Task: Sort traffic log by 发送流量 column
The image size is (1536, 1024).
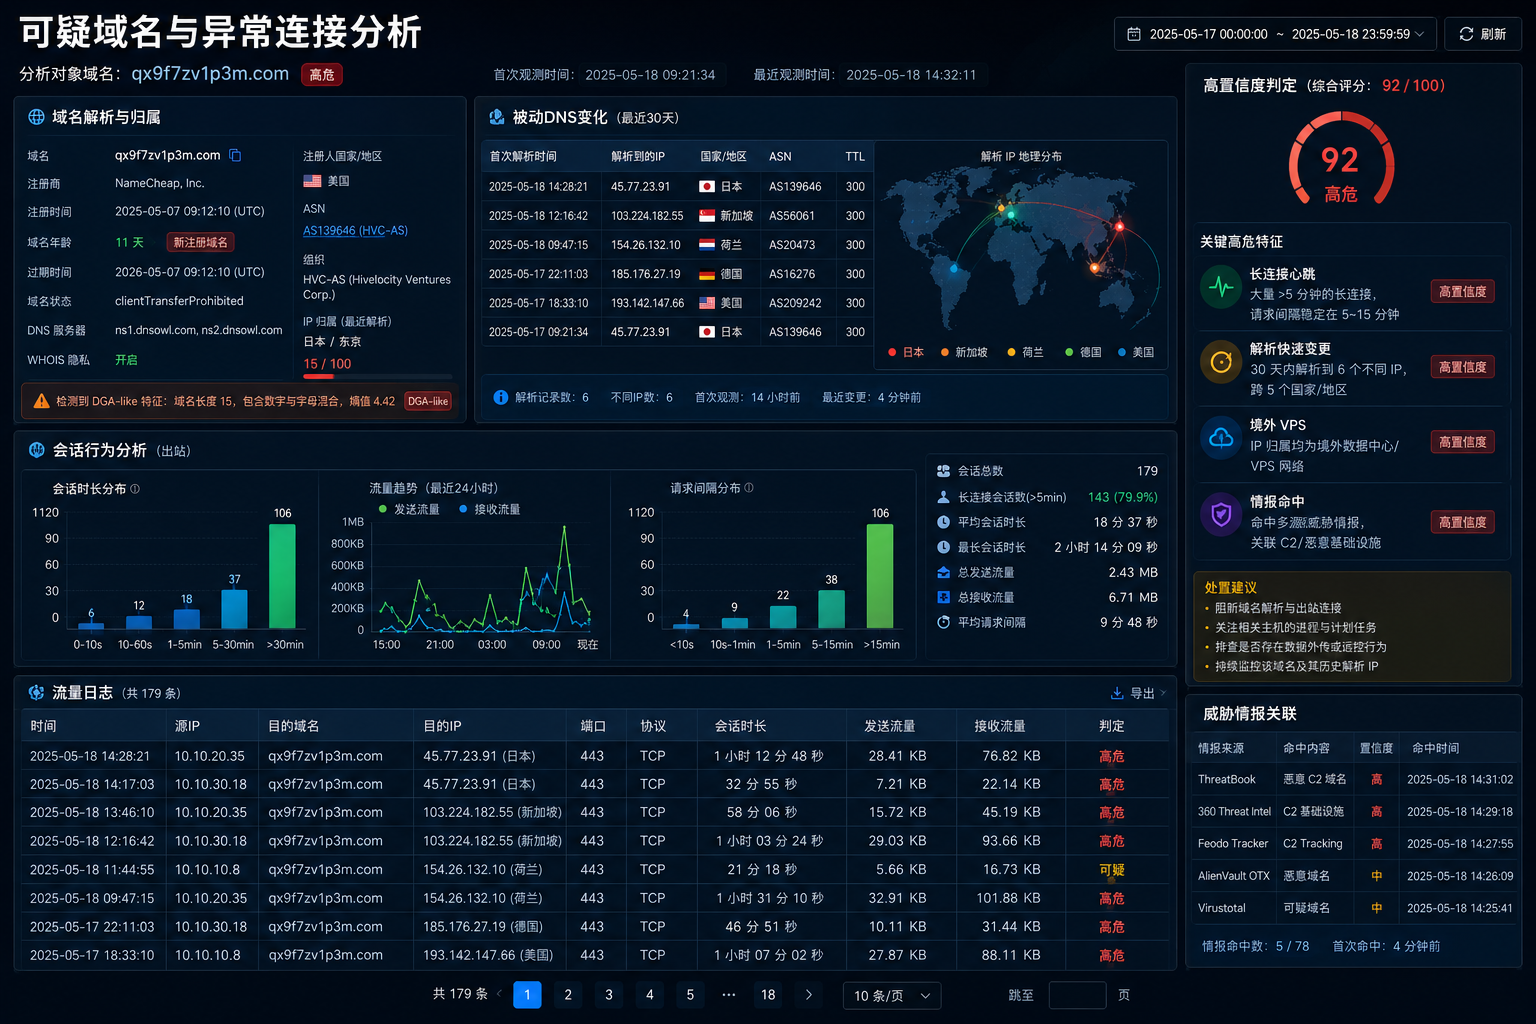Action: click(x=889, y=726)
